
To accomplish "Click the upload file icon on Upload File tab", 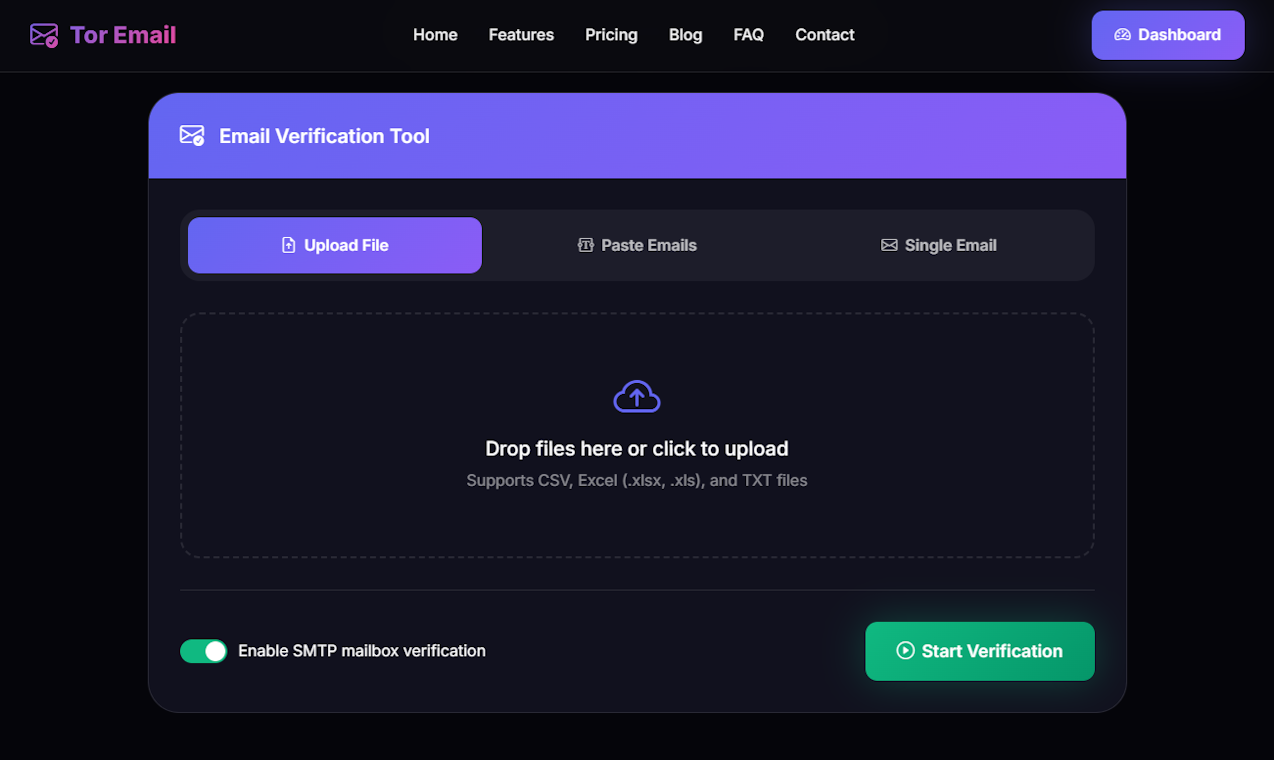I will click(288, 244).
